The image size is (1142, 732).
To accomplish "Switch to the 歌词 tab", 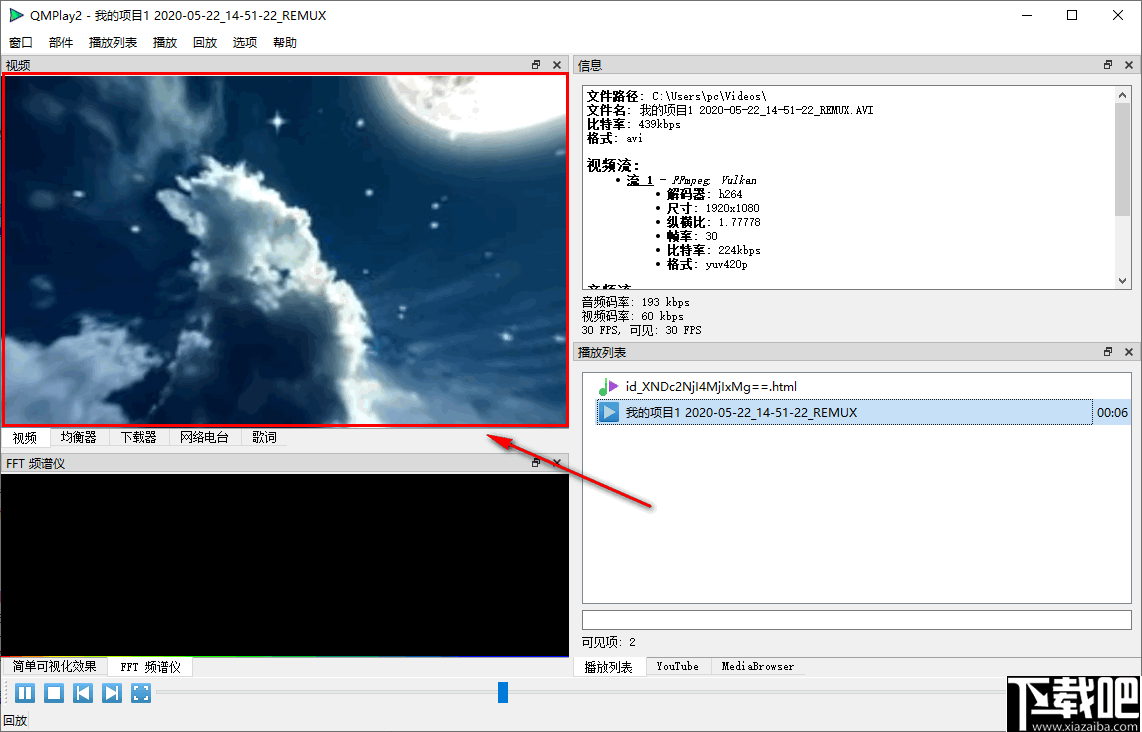I will coord(263,436).
